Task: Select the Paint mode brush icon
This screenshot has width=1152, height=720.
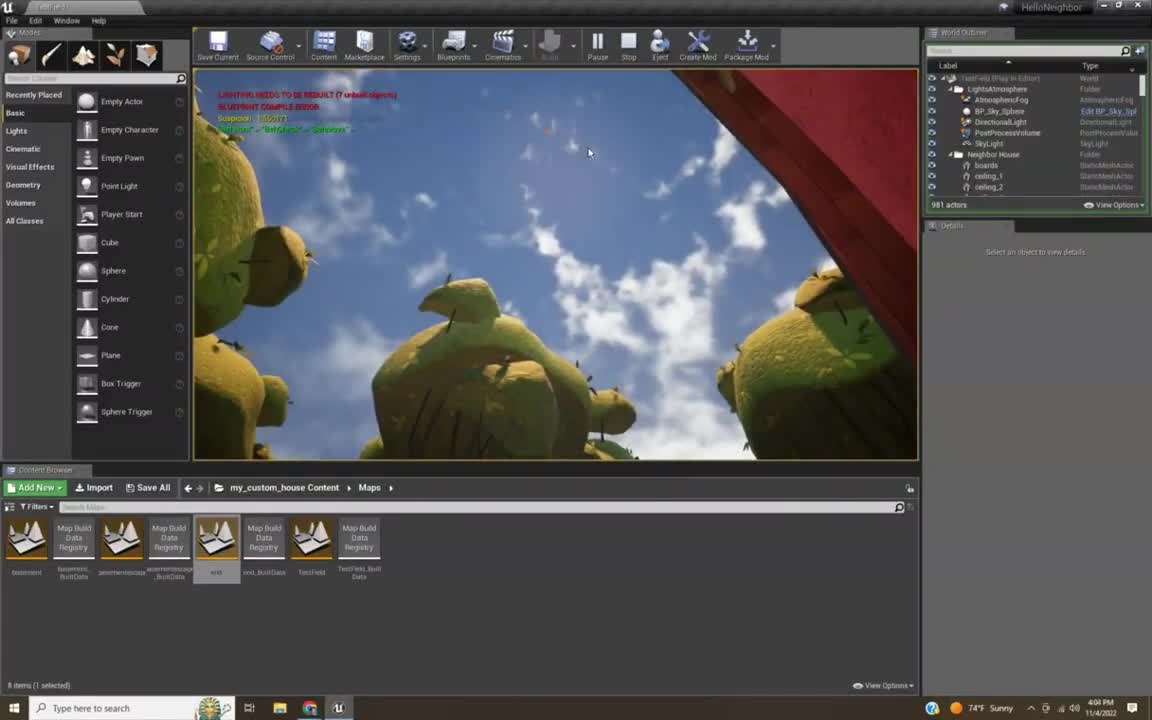Action: [x=51, y=55]
